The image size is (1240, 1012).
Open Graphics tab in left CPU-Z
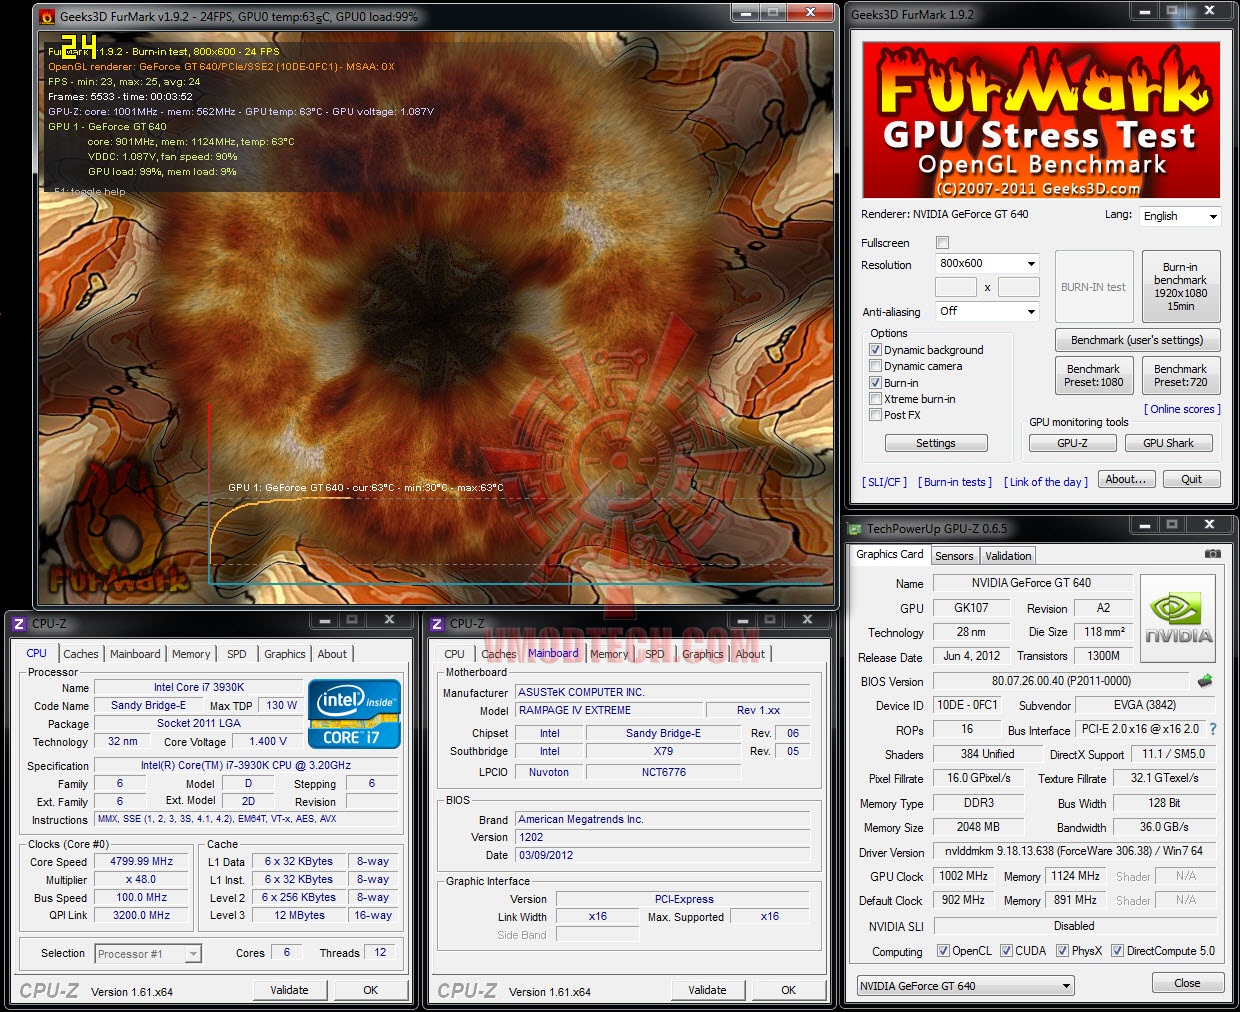[285, 654]
